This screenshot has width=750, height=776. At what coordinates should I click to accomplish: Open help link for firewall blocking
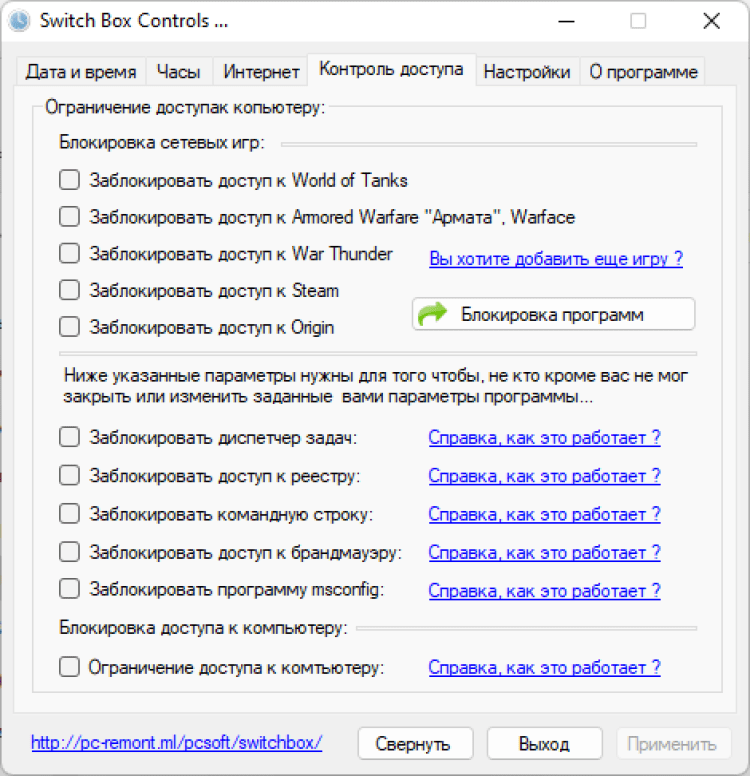(544, 552)
